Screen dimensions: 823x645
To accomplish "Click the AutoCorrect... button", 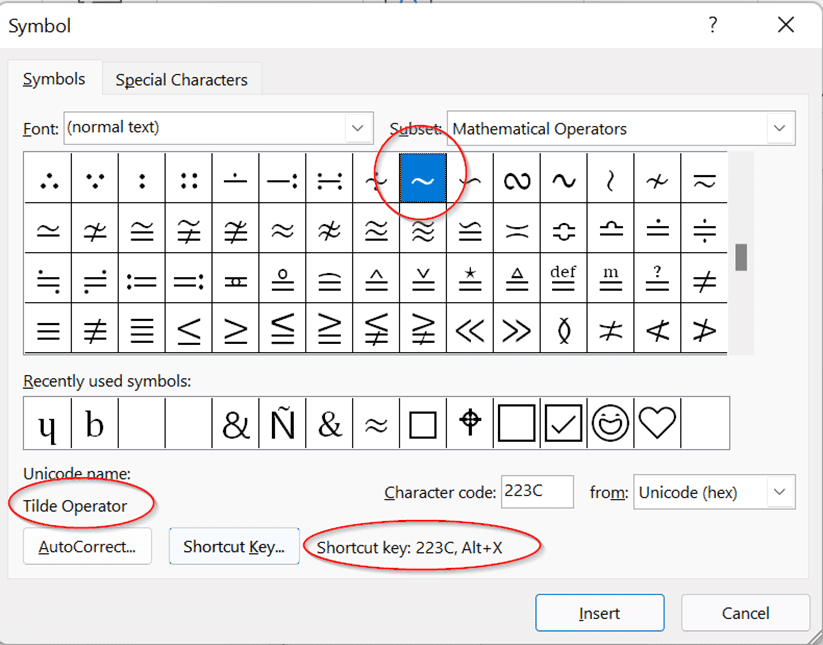I will pyautogui.click(x=87, y=546).
